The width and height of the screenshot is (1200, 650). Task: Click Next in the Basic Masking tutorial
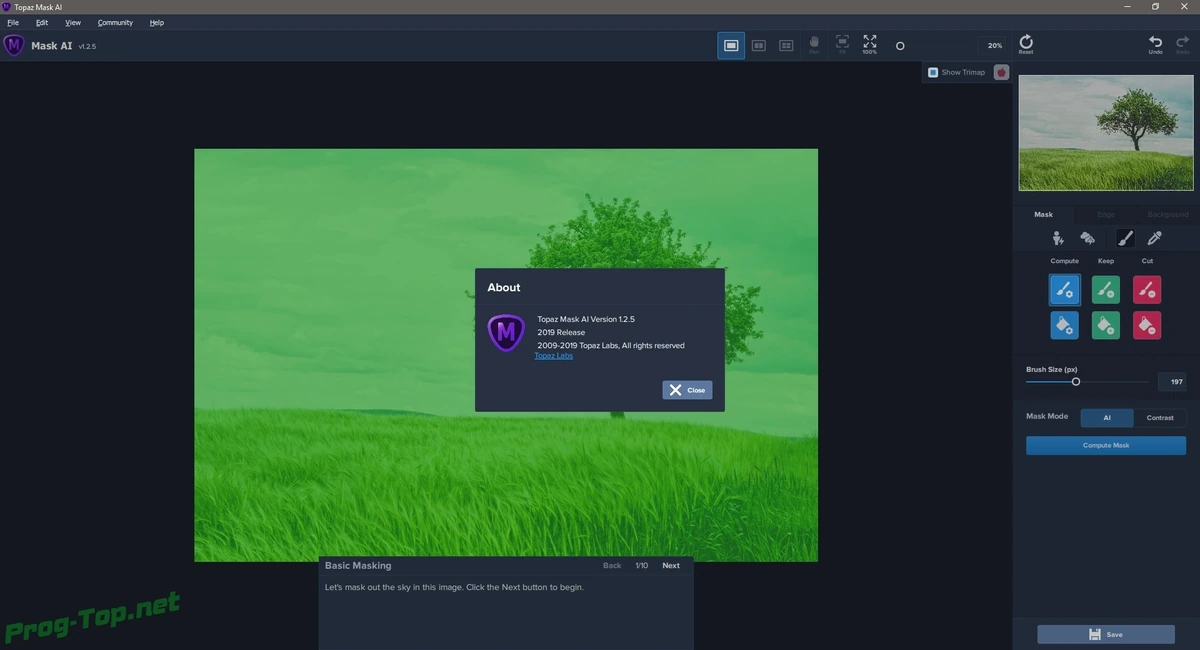pos(671,565)
